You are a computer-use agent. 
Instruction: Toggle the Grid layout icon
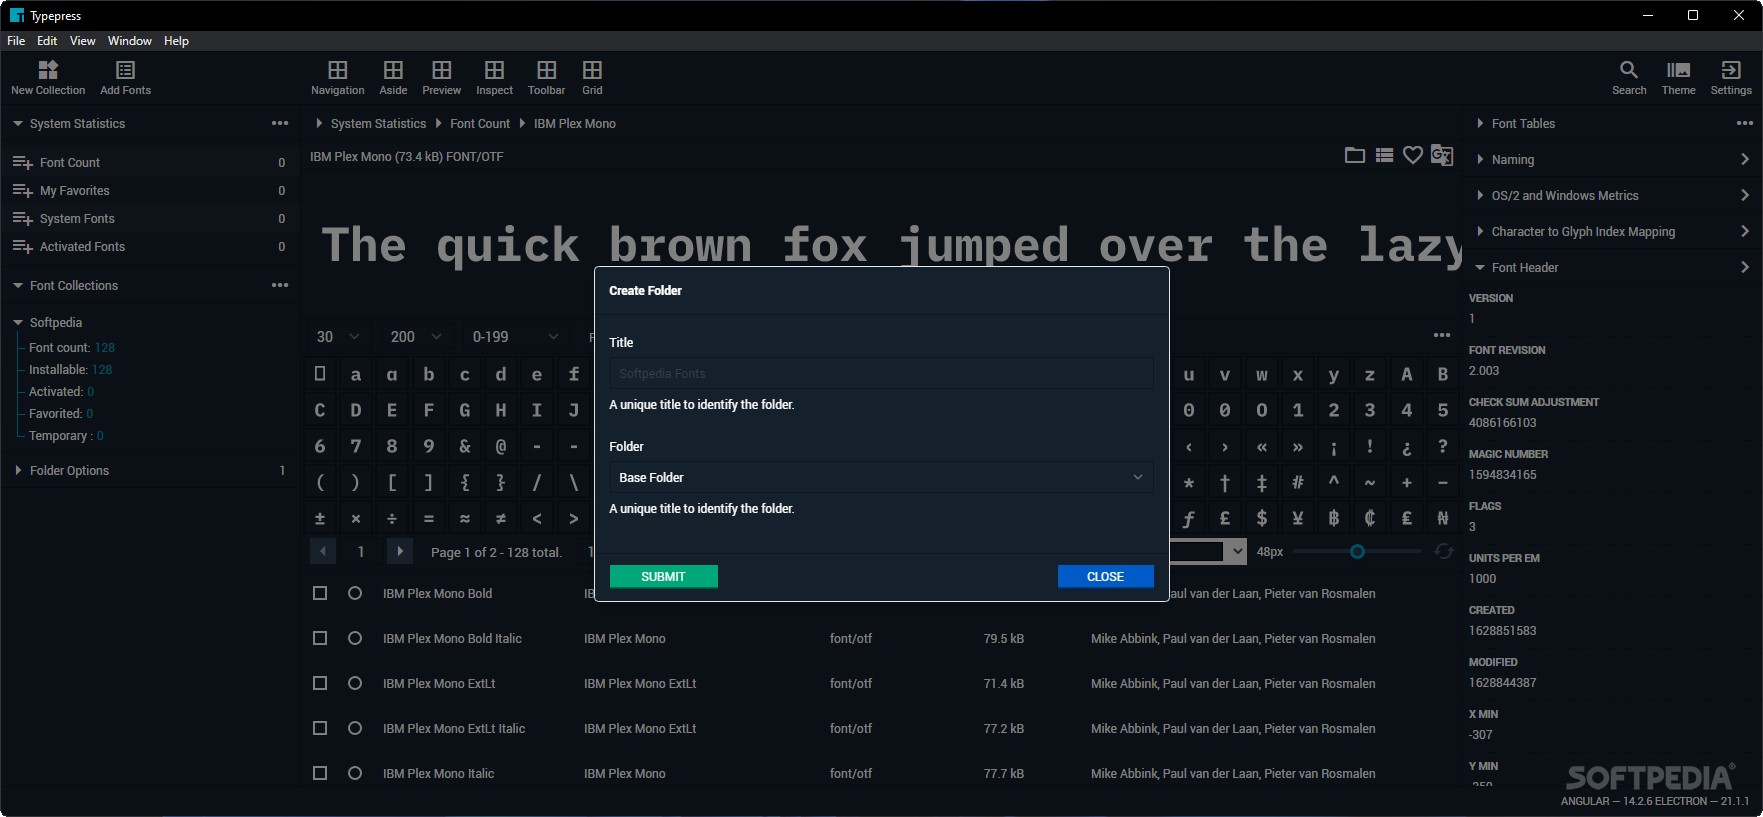click(592, 69)
